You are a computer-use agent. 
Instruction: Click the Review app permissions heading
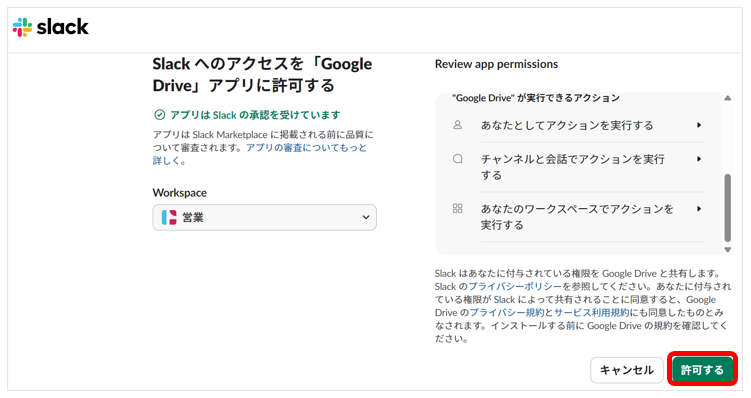point(496,64)
